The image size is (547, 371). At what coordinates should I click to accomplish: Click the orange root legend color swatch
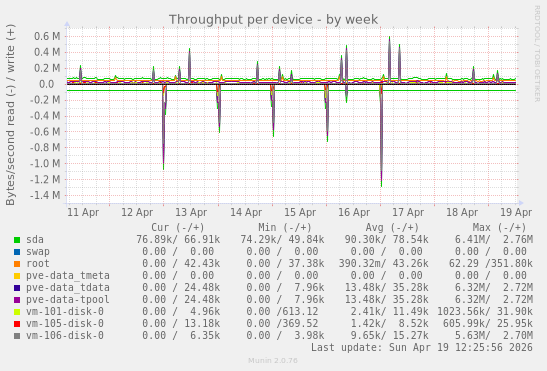point(17,264)
